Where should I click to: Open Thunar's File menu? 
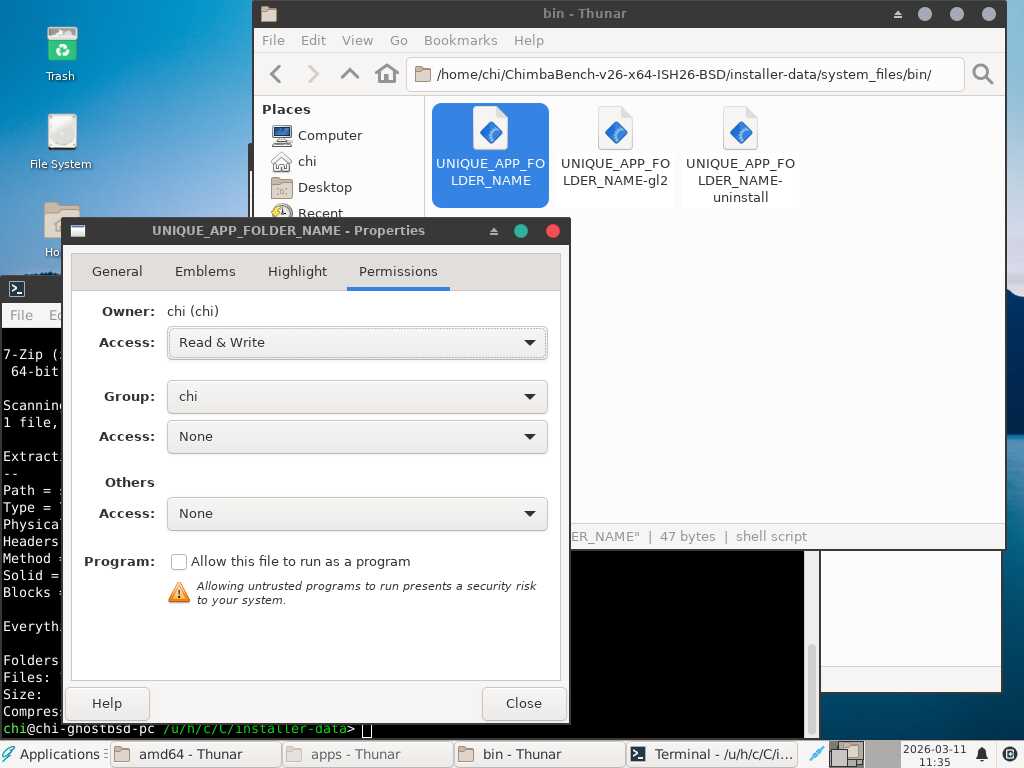pyautogui.click(x=273, y=40)
